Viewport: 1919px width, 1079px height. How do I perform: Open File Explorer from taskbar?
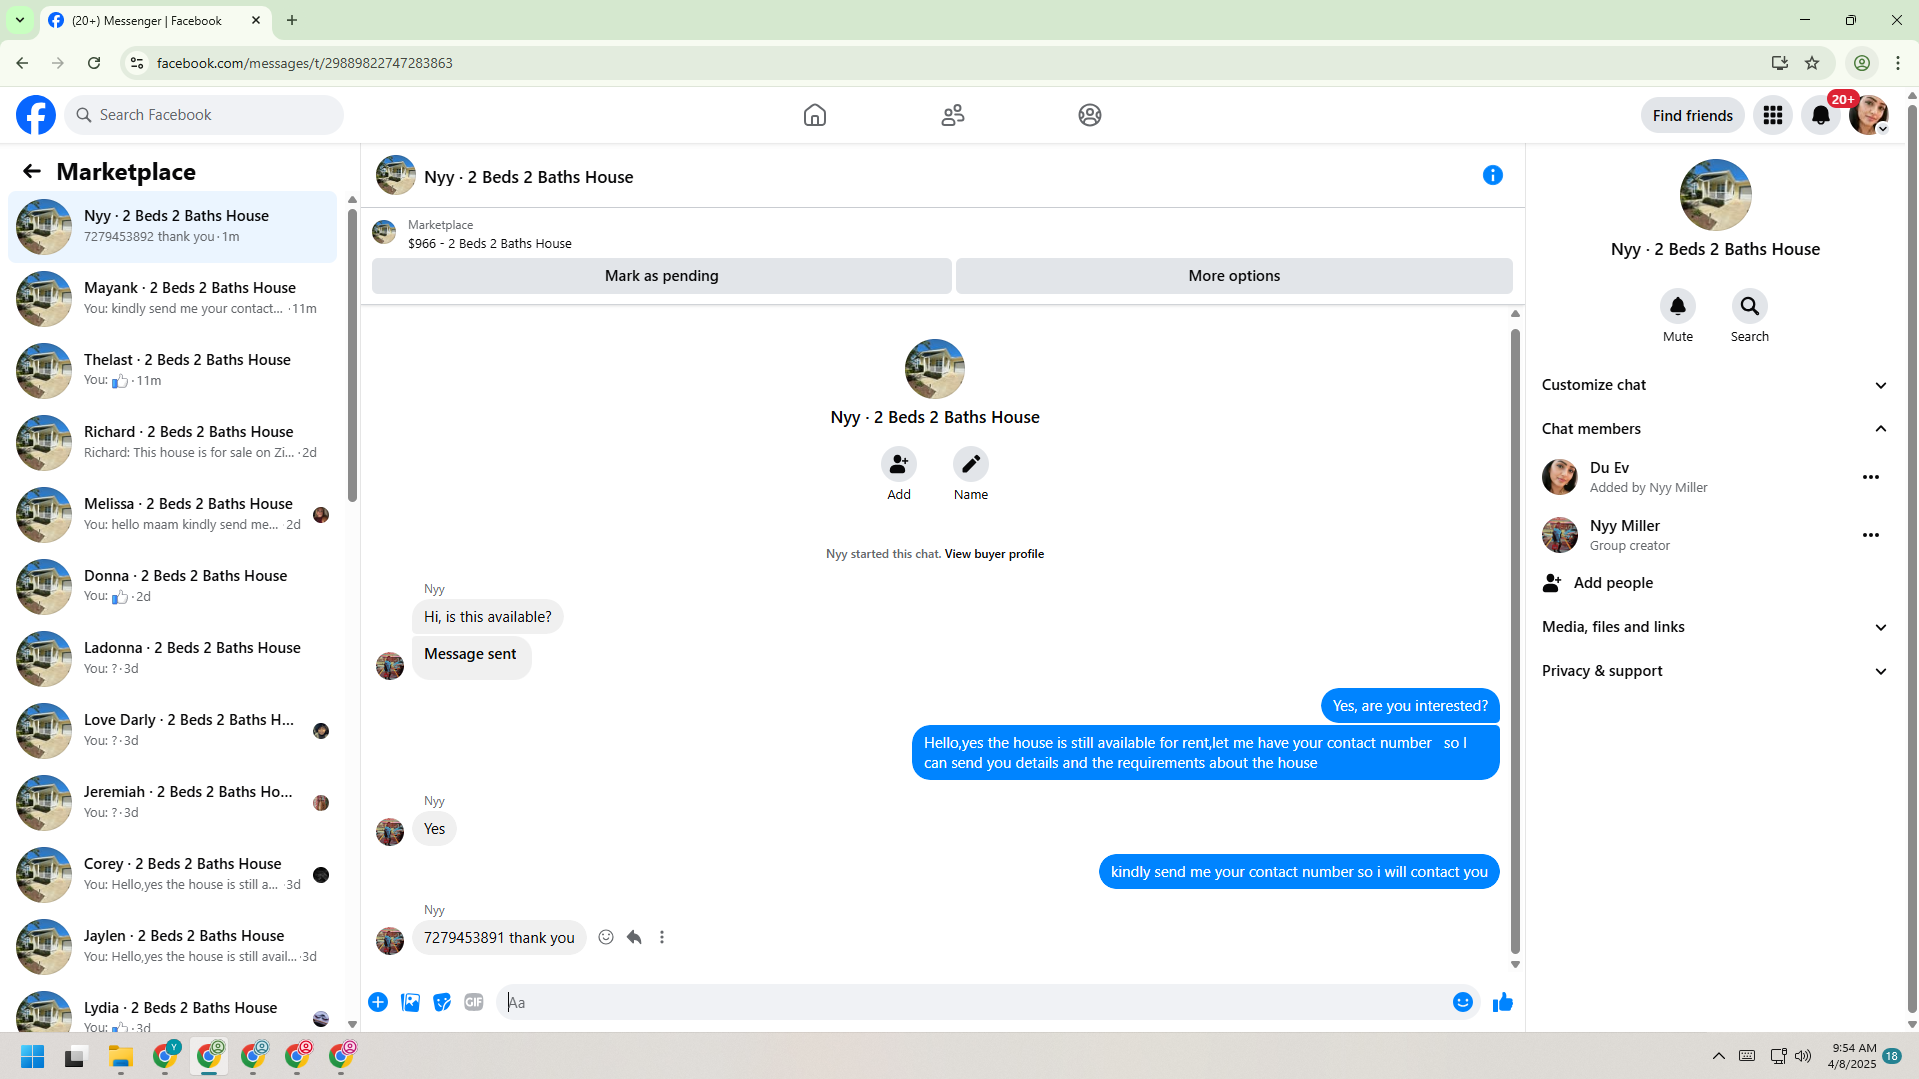(121, 1057)
